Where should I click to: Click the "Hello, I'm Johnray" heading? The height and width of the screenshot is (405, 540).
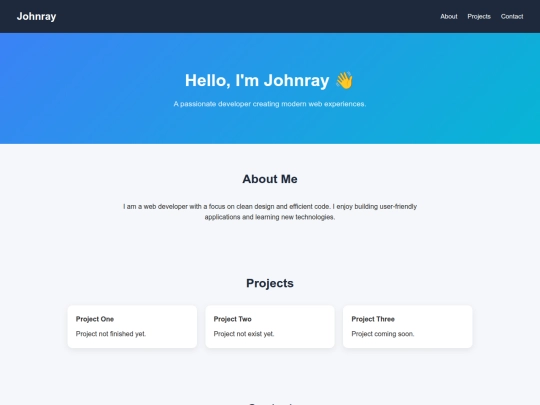click(x=269, y=80)
